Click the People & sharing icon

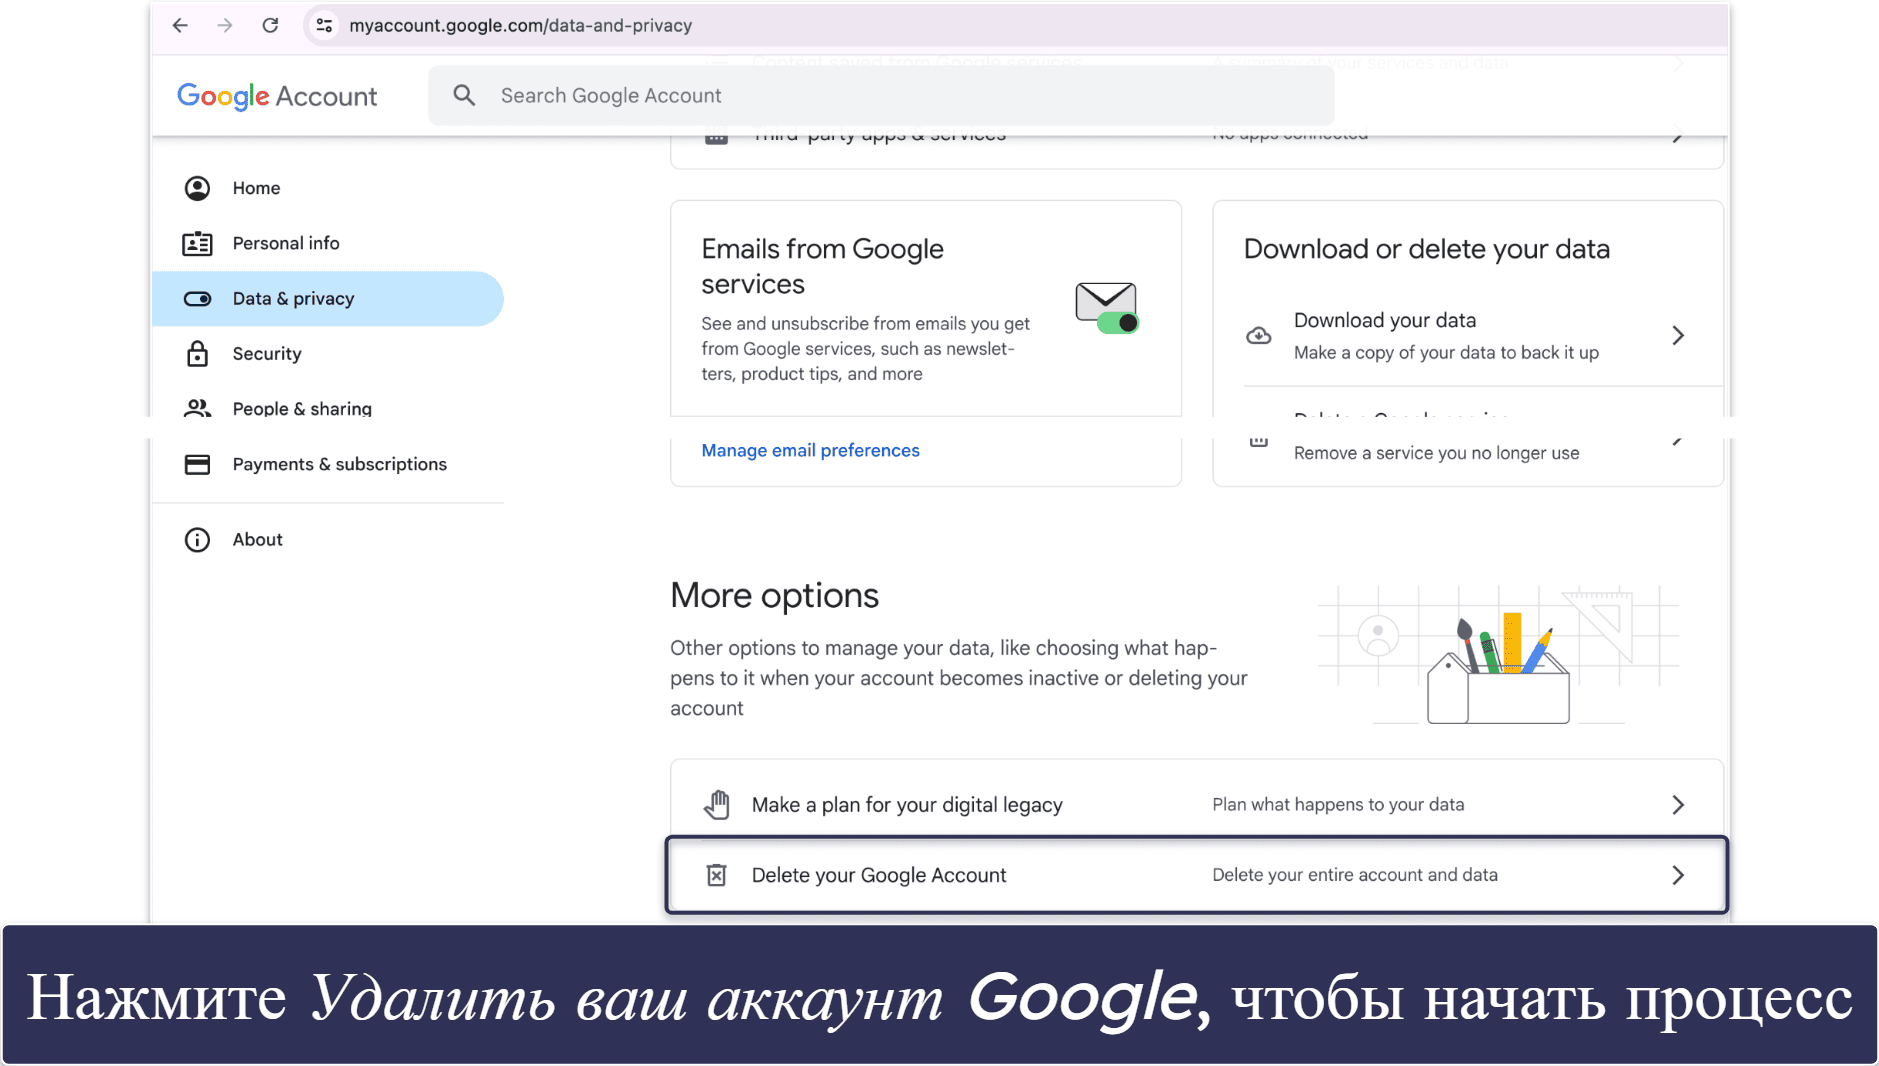pos(197,409)
